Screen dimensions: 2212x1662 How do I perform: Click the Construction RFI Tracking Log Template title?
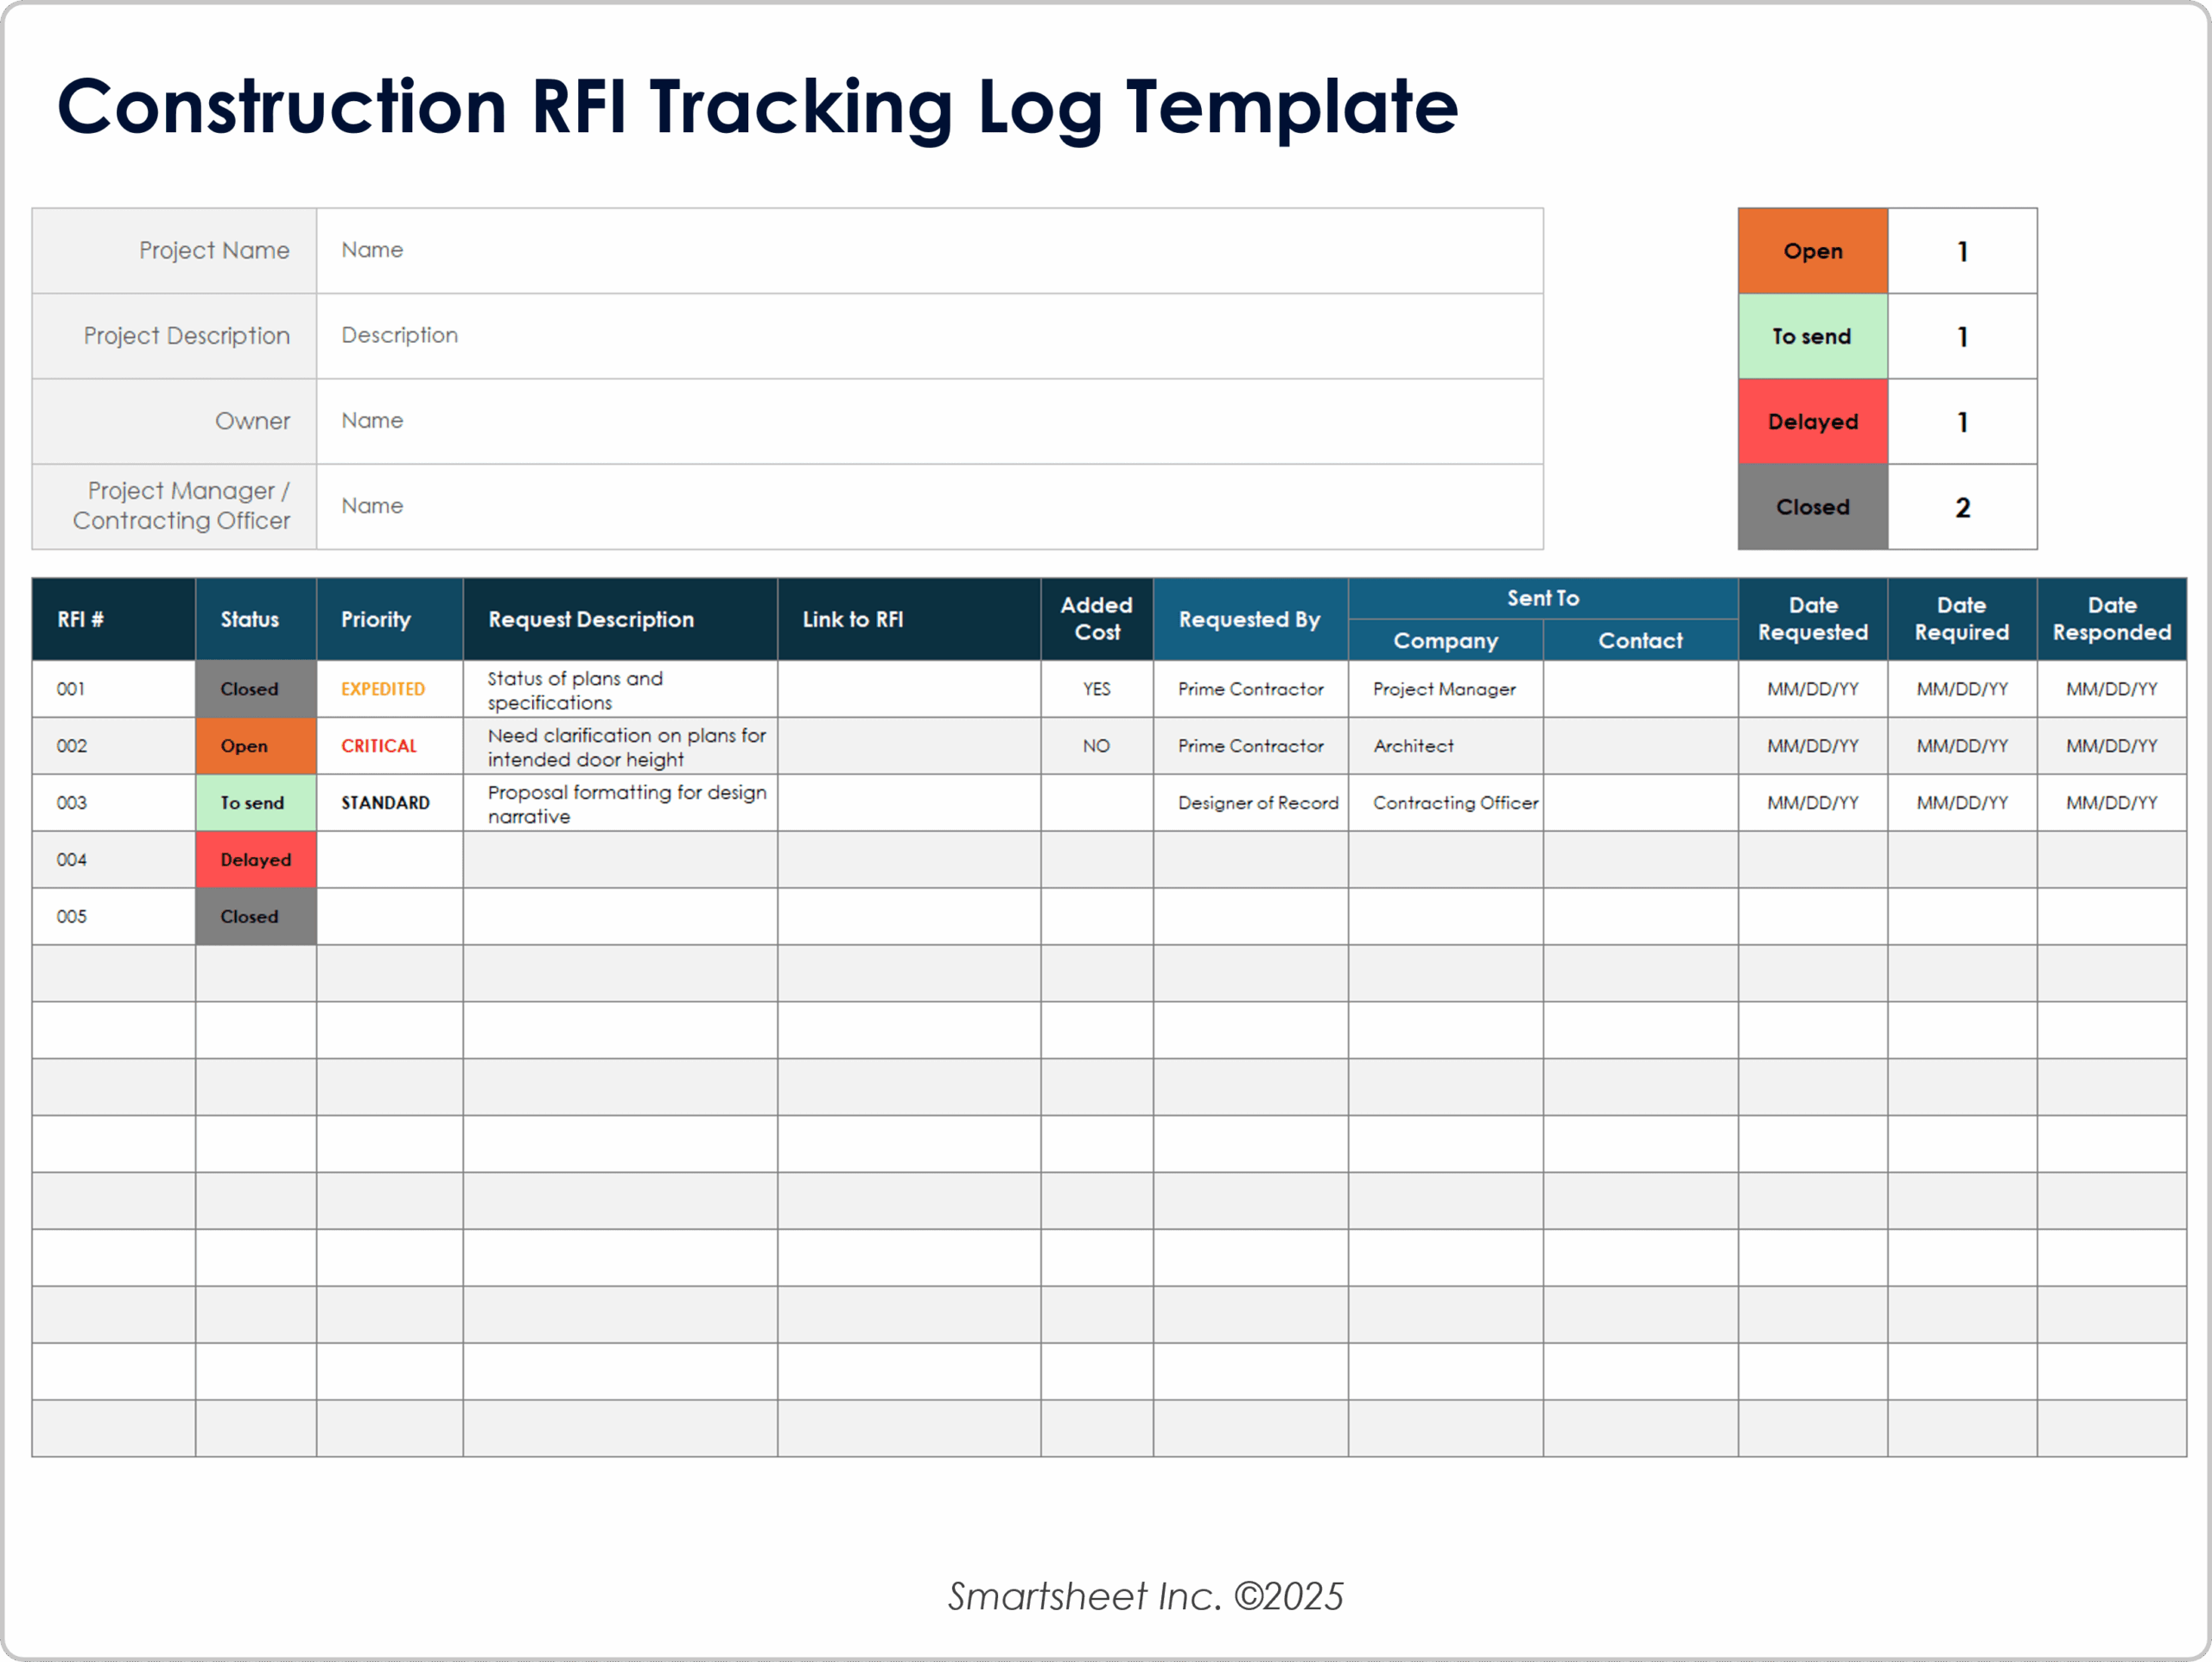click(x=757, y=108)
